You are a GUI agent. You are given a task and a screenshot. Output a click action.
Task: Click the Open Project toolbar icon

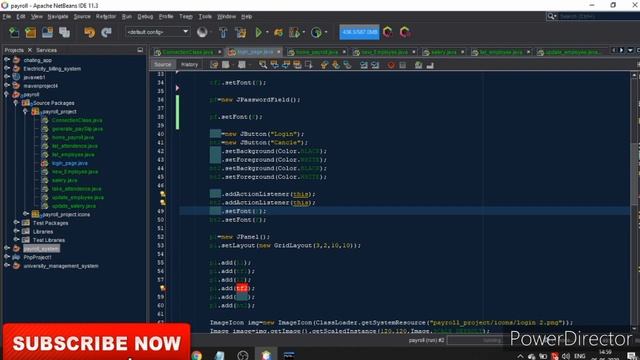click(47, 32)
